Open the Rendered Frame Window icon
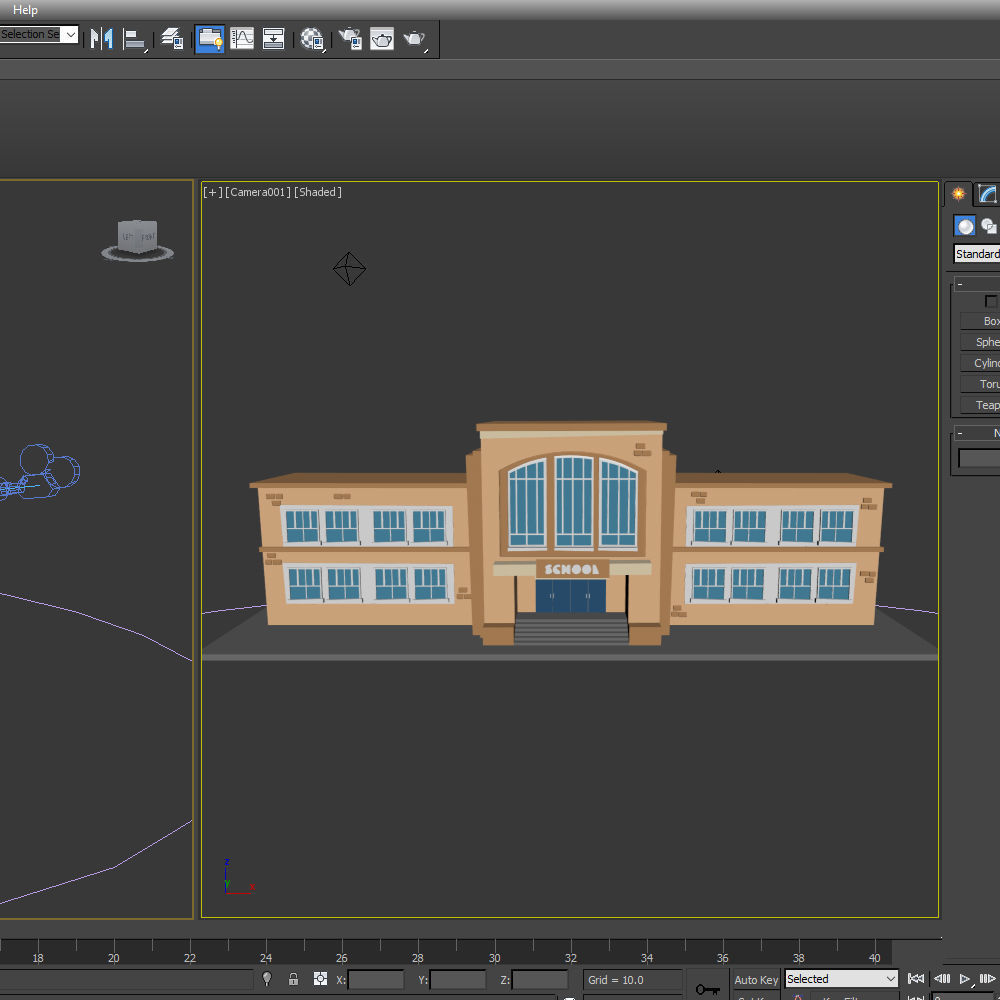 [x=381, y=39]
